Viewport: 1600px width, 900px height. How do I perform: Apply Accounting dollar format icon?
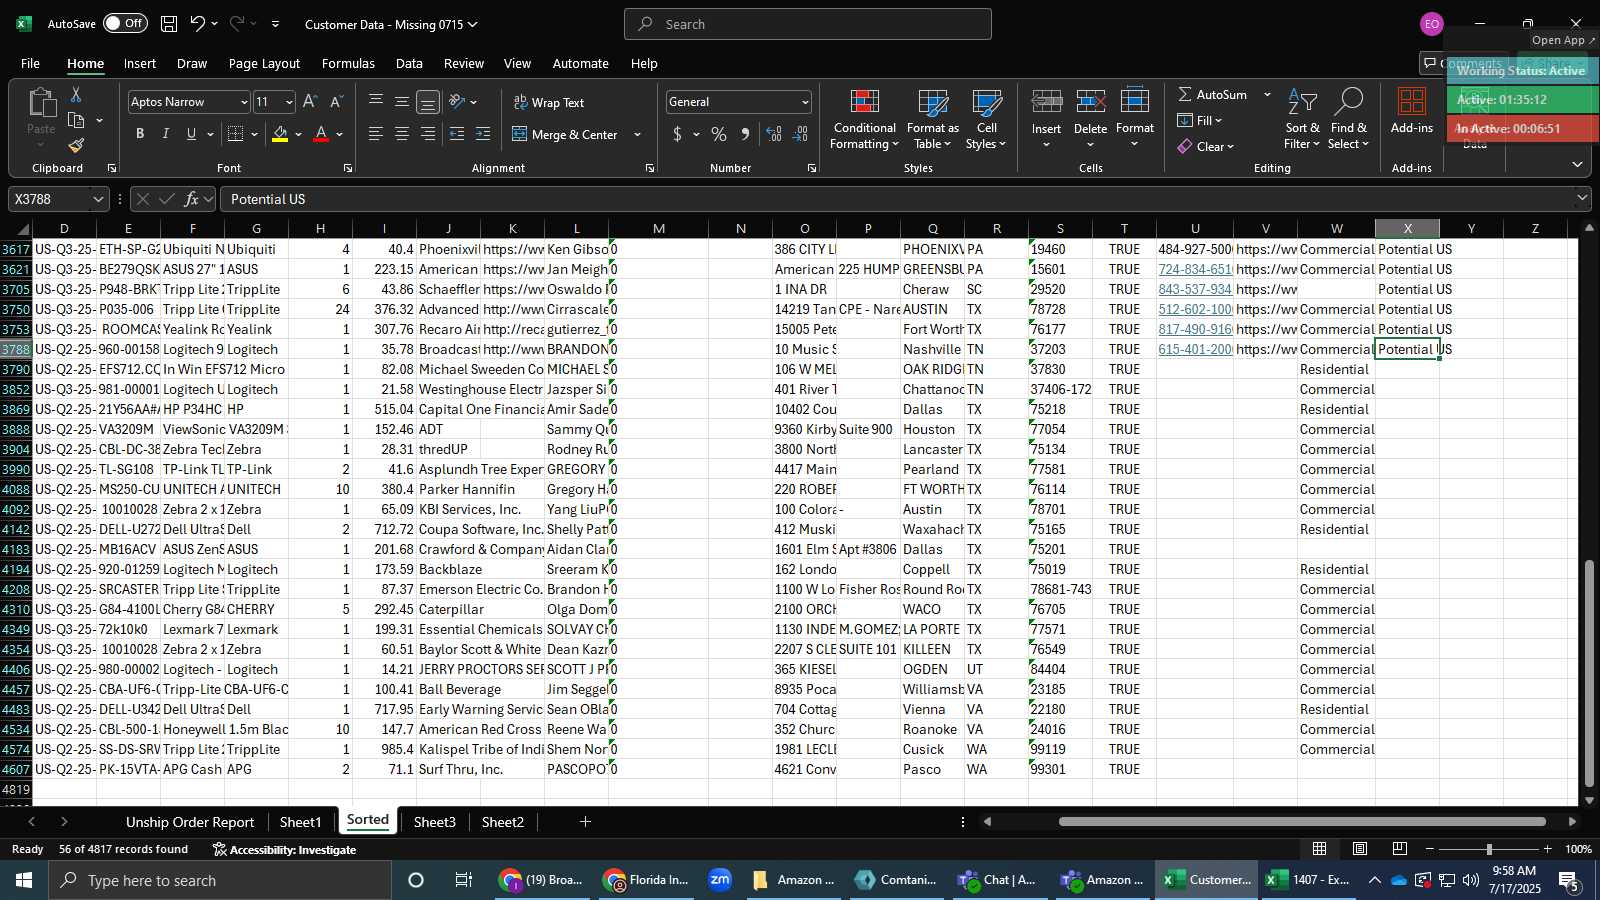[x=677, y=134]
